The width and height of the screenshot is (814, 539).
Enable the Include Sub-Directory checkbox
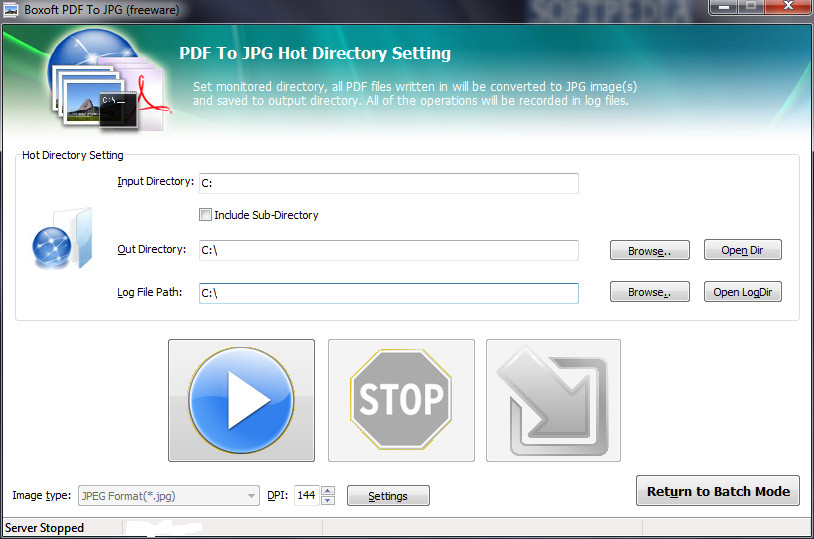[x=206, y=214]
